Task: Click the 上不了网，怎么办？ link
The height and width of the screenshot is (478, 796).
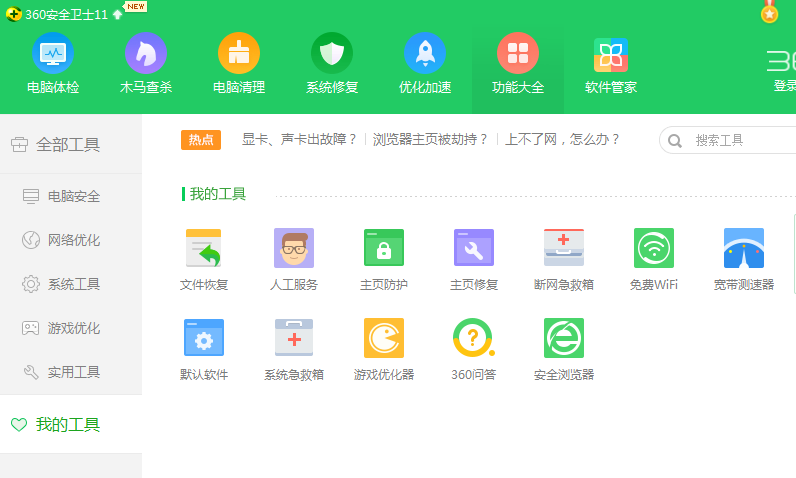Action: (x=562, y=140)
